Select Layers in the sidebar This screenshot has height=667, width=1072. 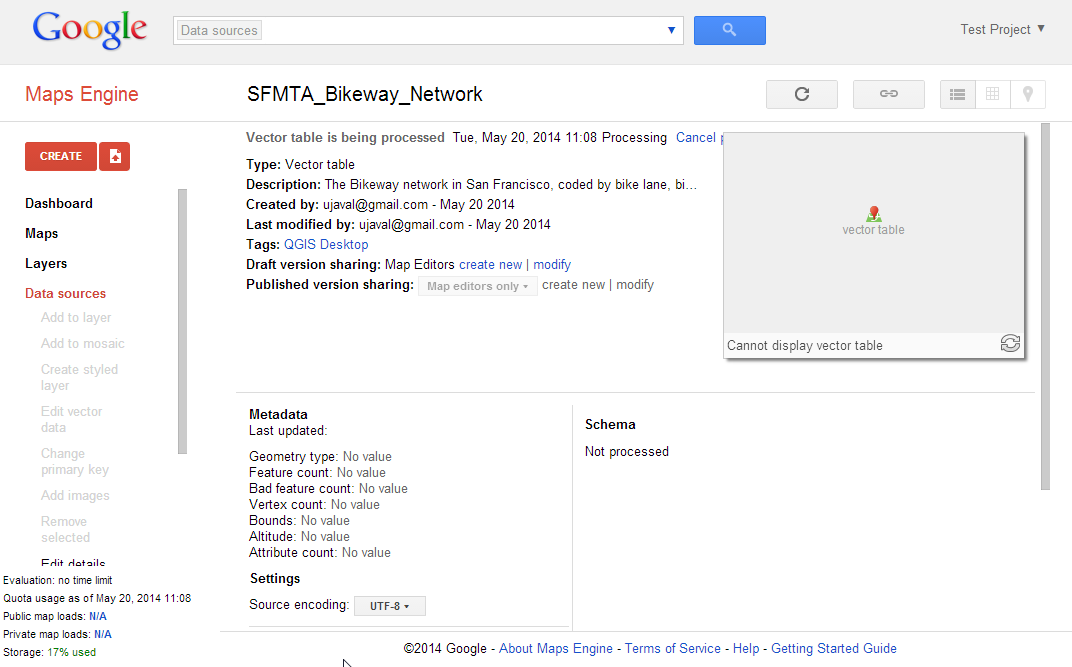tap(46, 263)
